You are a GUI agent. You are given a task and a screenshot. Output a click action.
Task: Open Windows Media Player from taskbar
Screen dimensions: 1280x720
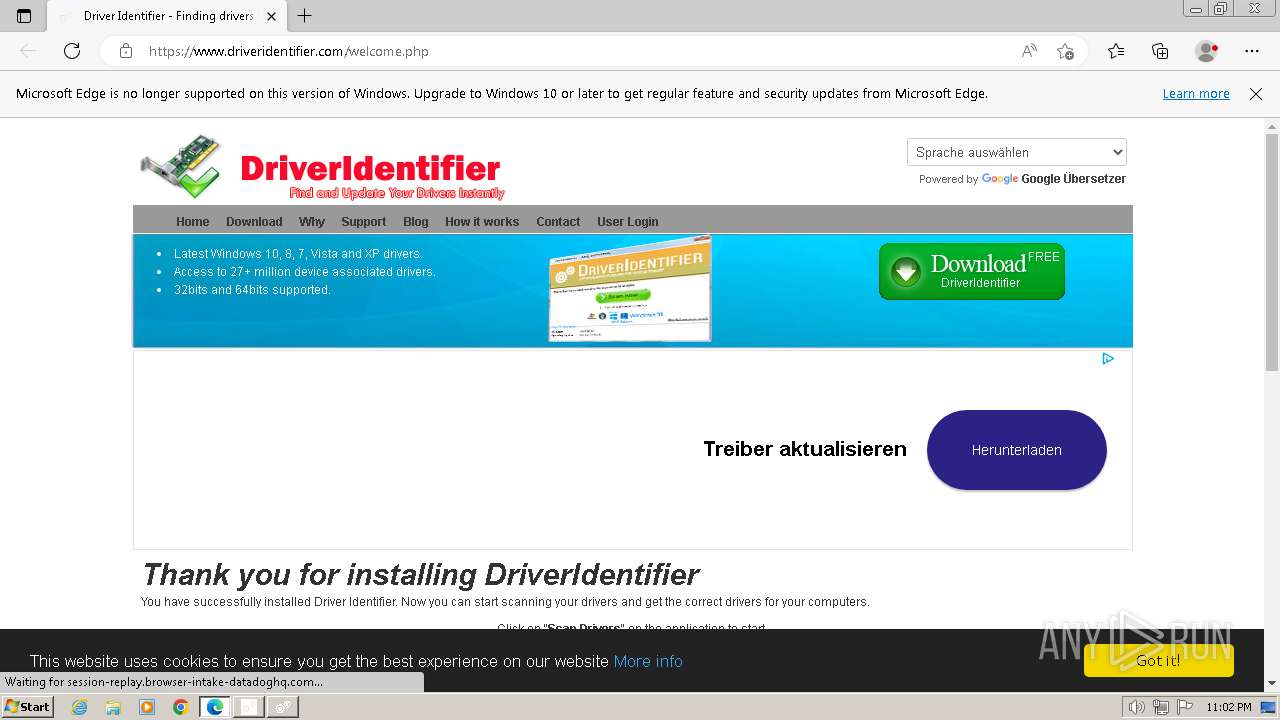pos(147,707)
